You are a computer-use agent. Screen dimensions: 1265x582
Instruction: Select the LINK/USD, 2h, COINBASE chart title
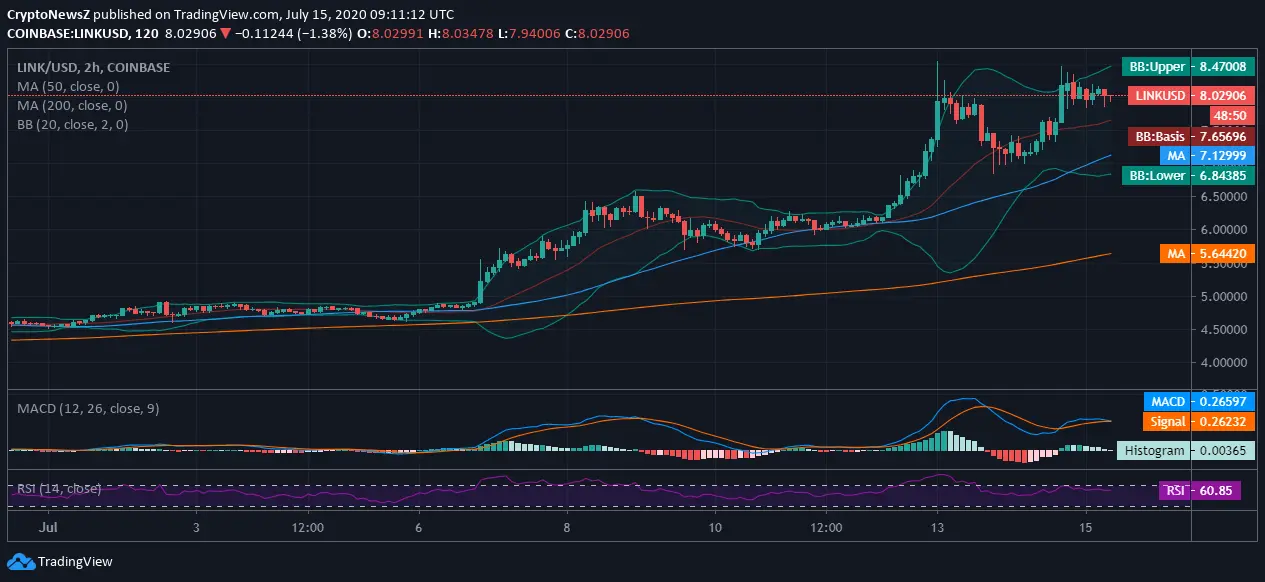(x=93, y=67)
